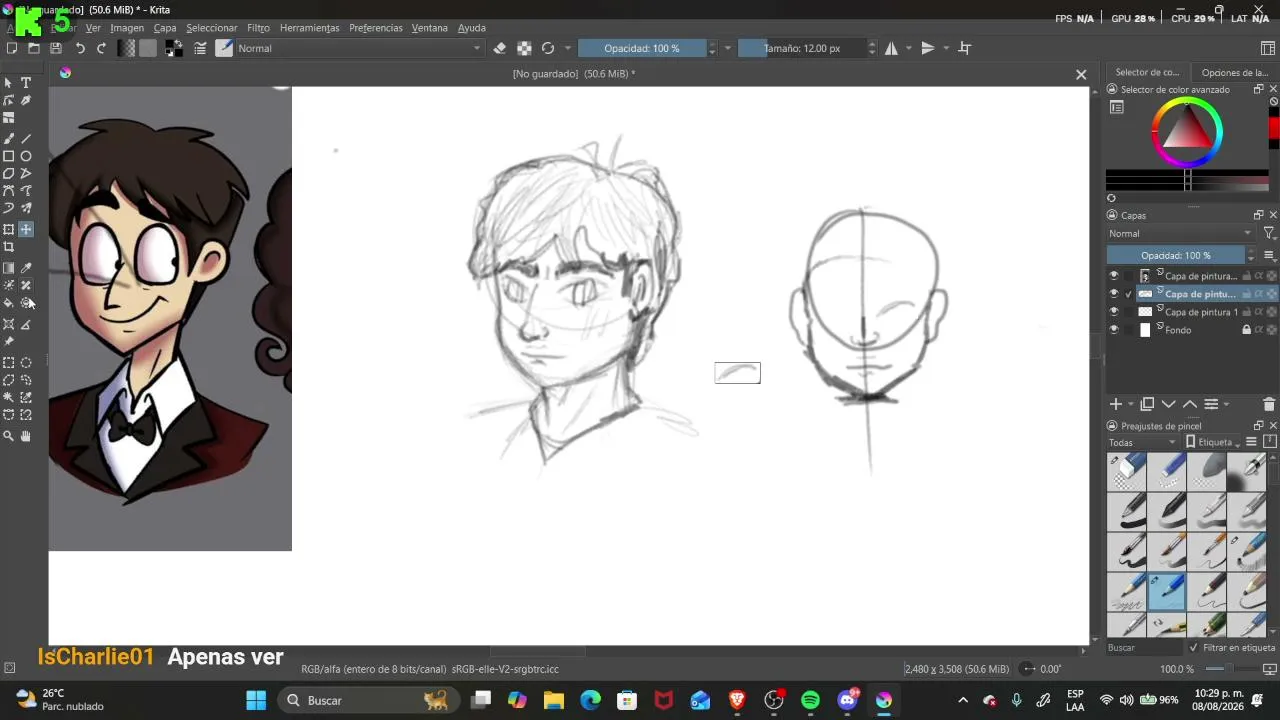Open a file using folder icon
Viewport: 1280px width, 720px height.
(34, 48)
